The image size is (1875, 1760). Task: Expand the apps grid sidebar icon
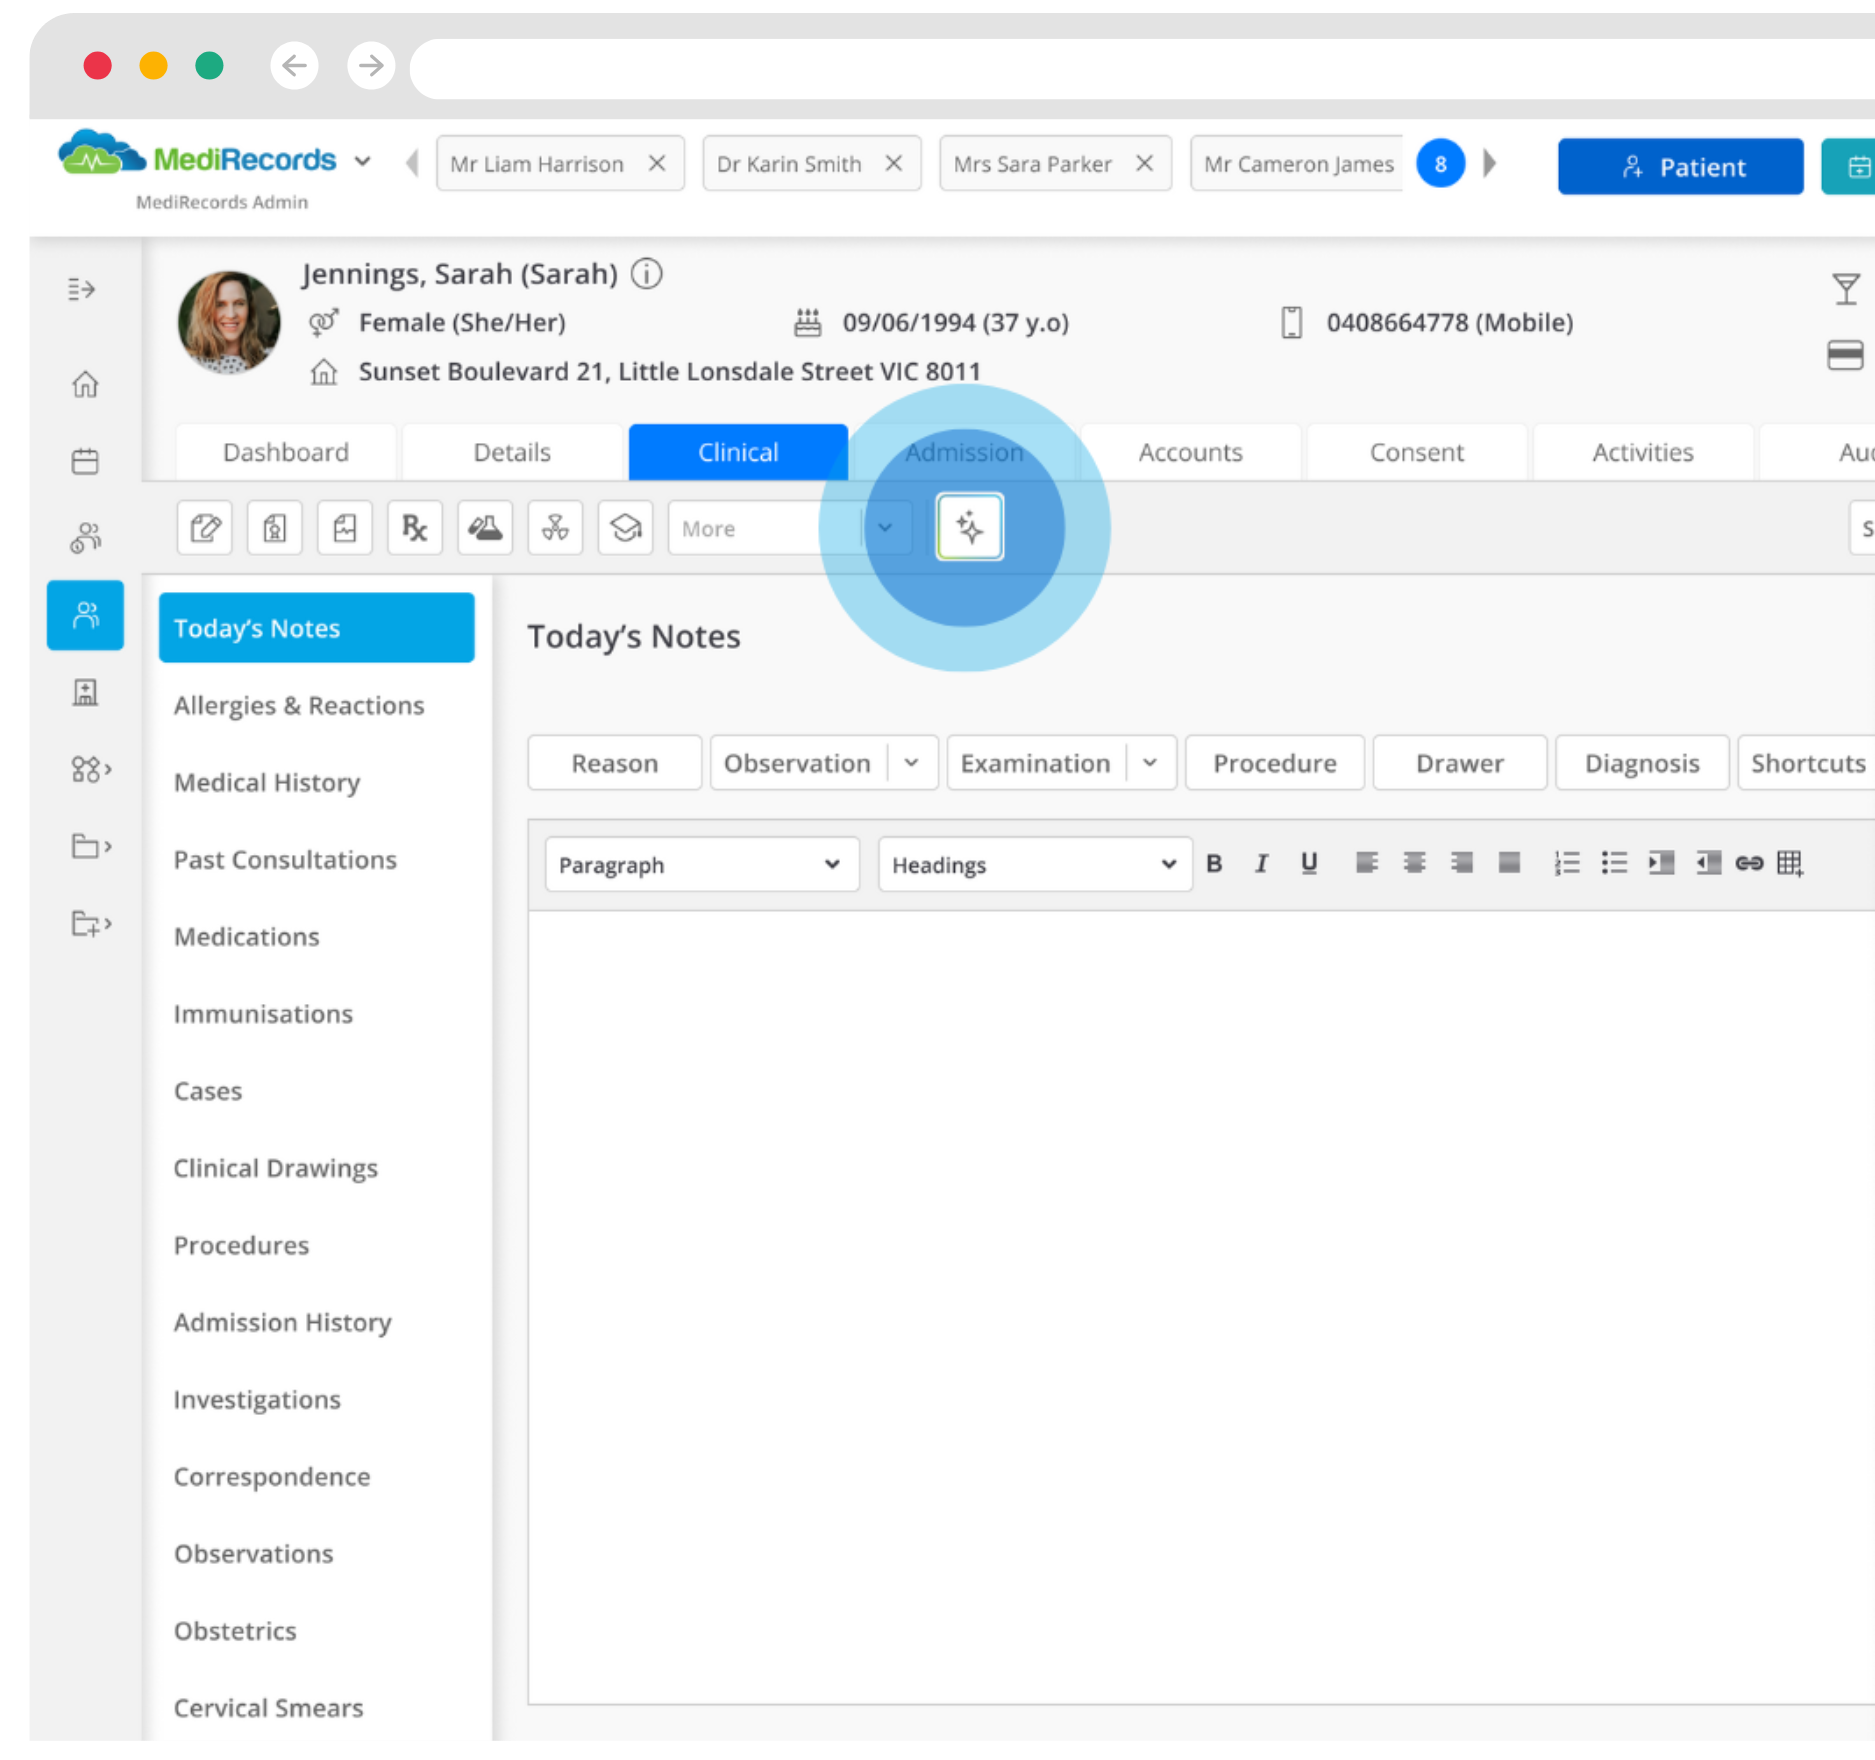pyautogui.click(x=90, y=769)
